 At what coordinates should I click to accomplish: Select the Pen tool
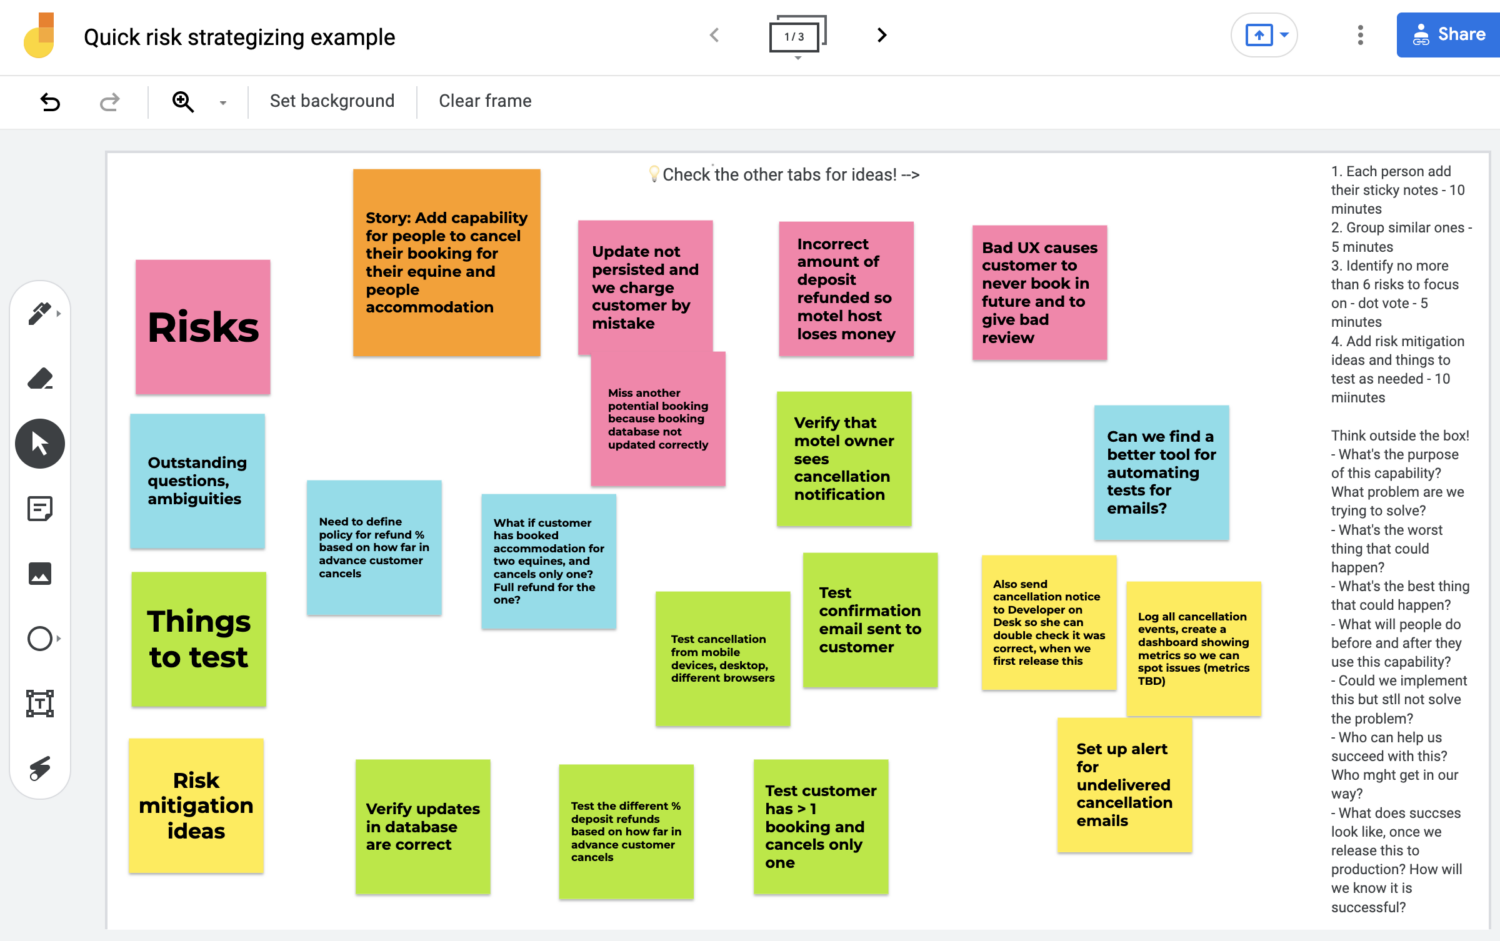[x=39, y=314]
